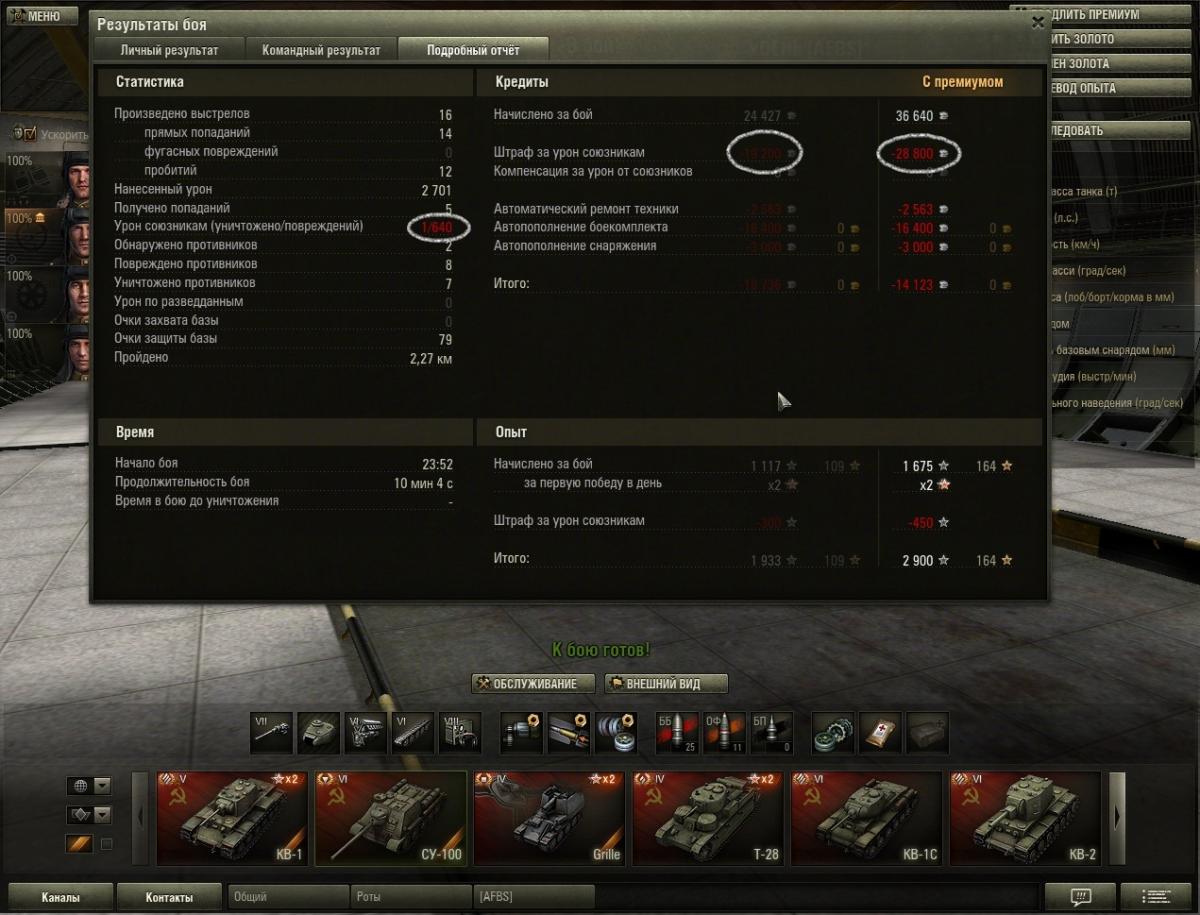Screen dimensions: 1200x915
Task: Expand the nation filter dropdown
Action: [x=89, y=786]
